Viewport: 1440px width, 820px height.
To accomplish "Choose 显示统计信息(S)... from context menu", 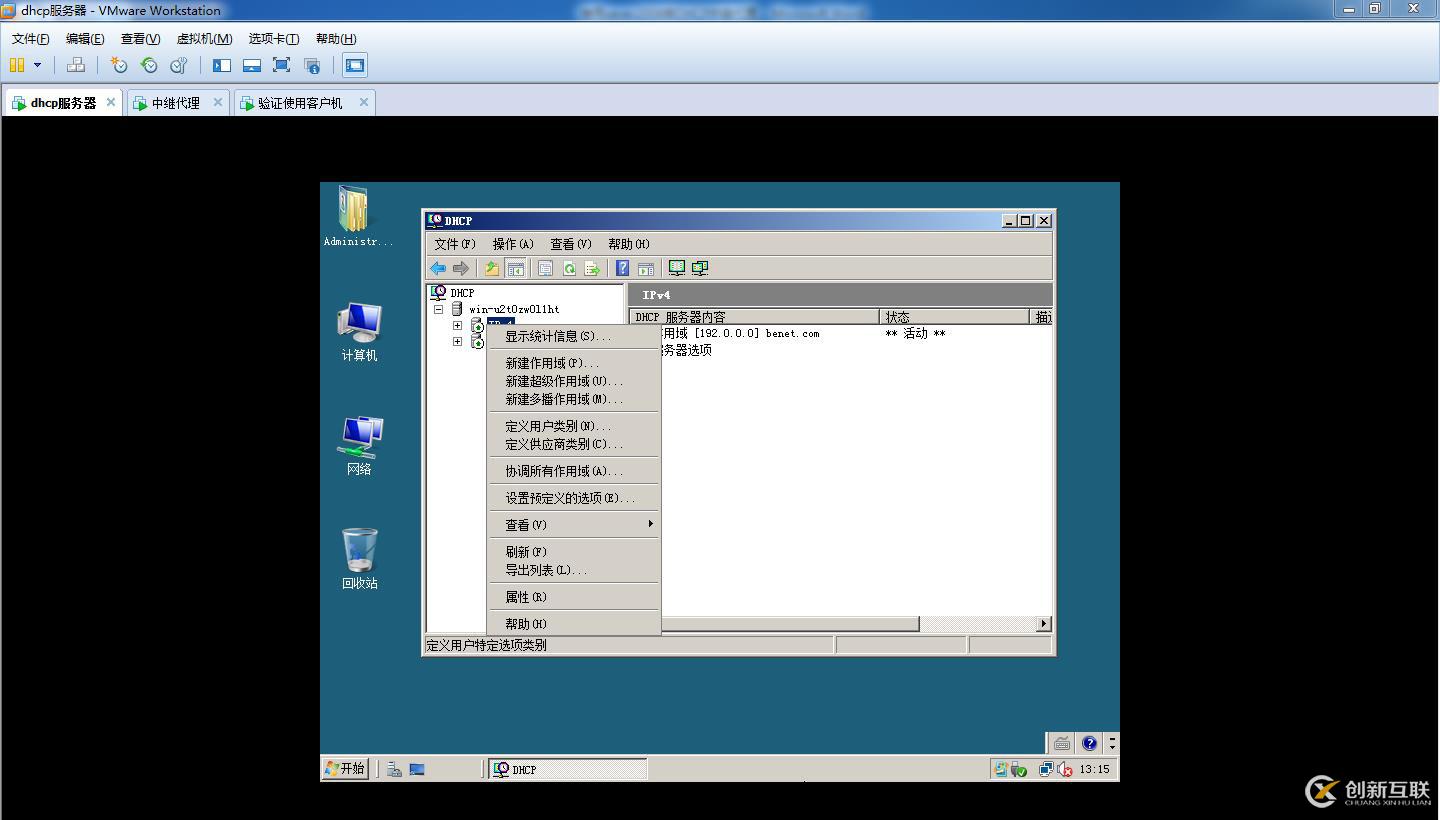I will 574,336.
